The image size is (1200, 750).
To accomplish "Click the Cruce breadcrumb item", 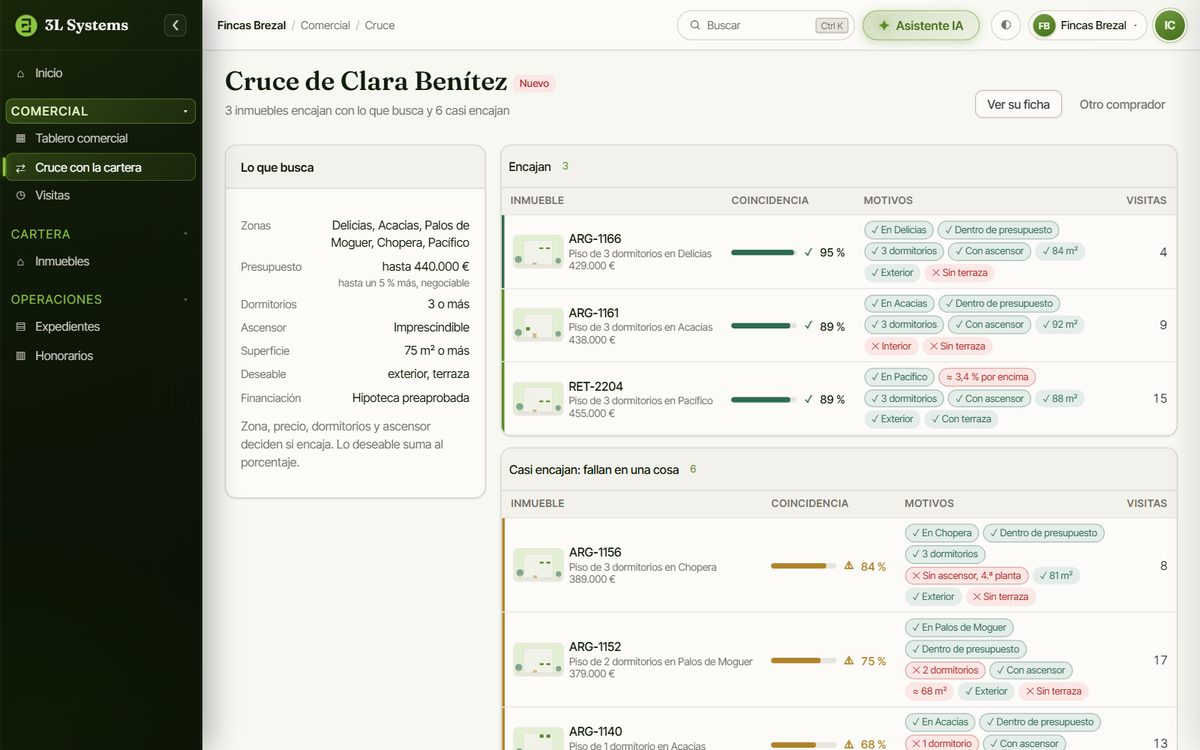I will point(380,25).
